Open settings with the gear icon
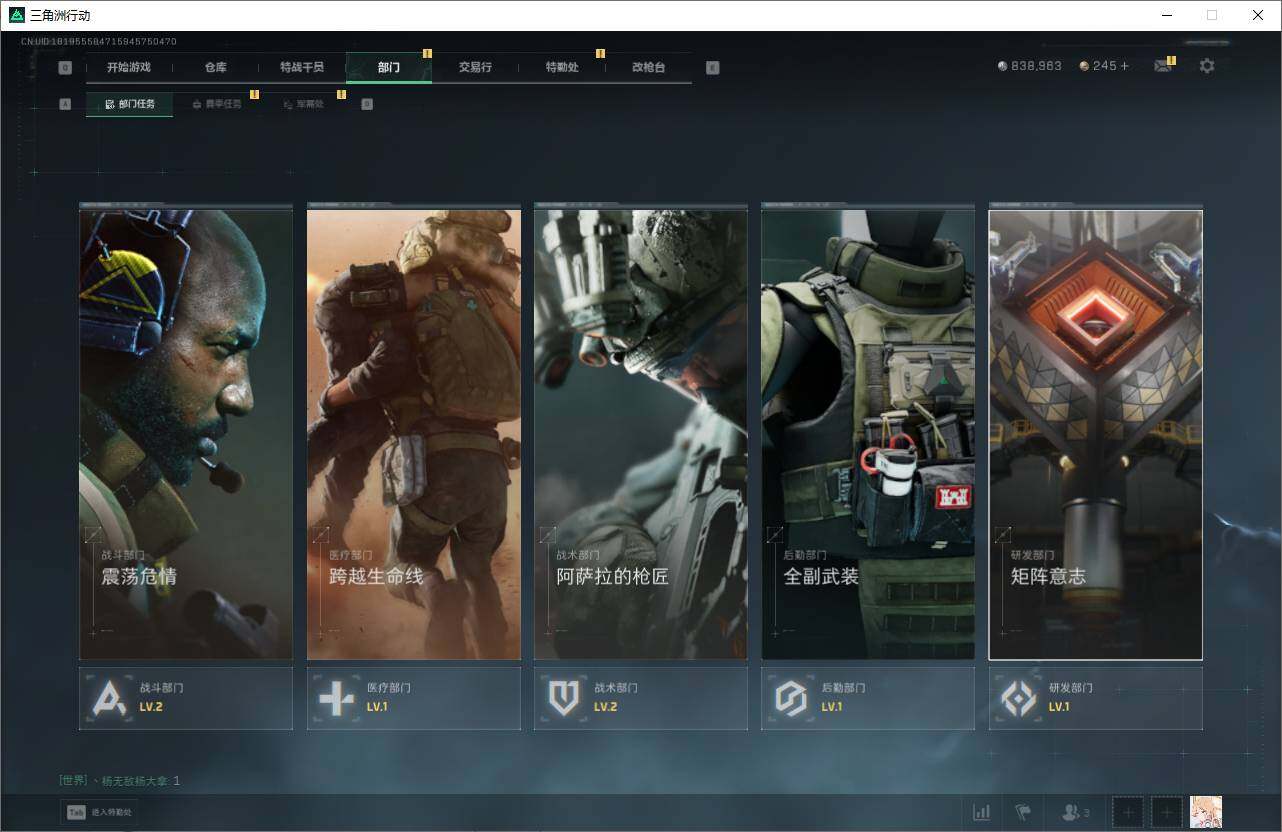 click(1207, 66)
